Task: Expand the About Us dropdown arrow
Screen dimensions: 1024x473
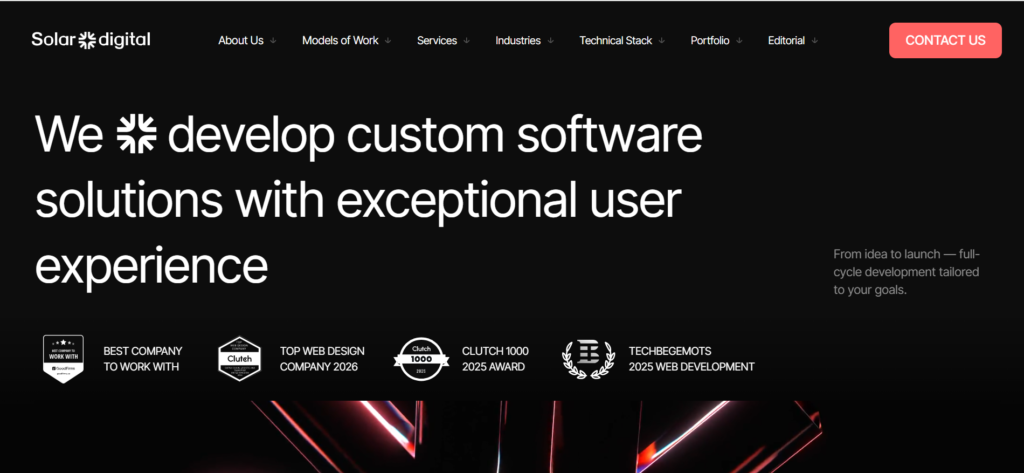Action: [x=273, y=41]
